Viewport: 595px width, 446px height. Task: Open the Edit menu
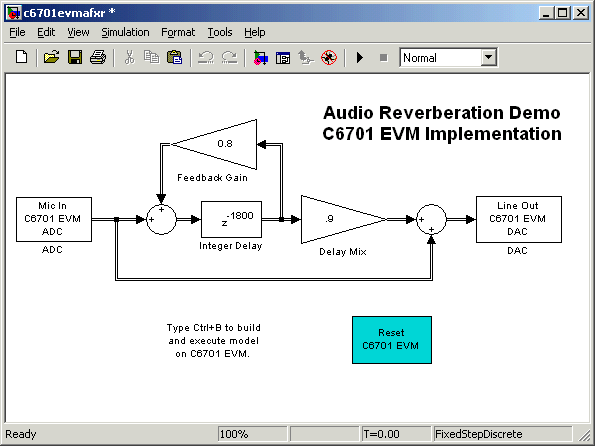click(46, 32)
